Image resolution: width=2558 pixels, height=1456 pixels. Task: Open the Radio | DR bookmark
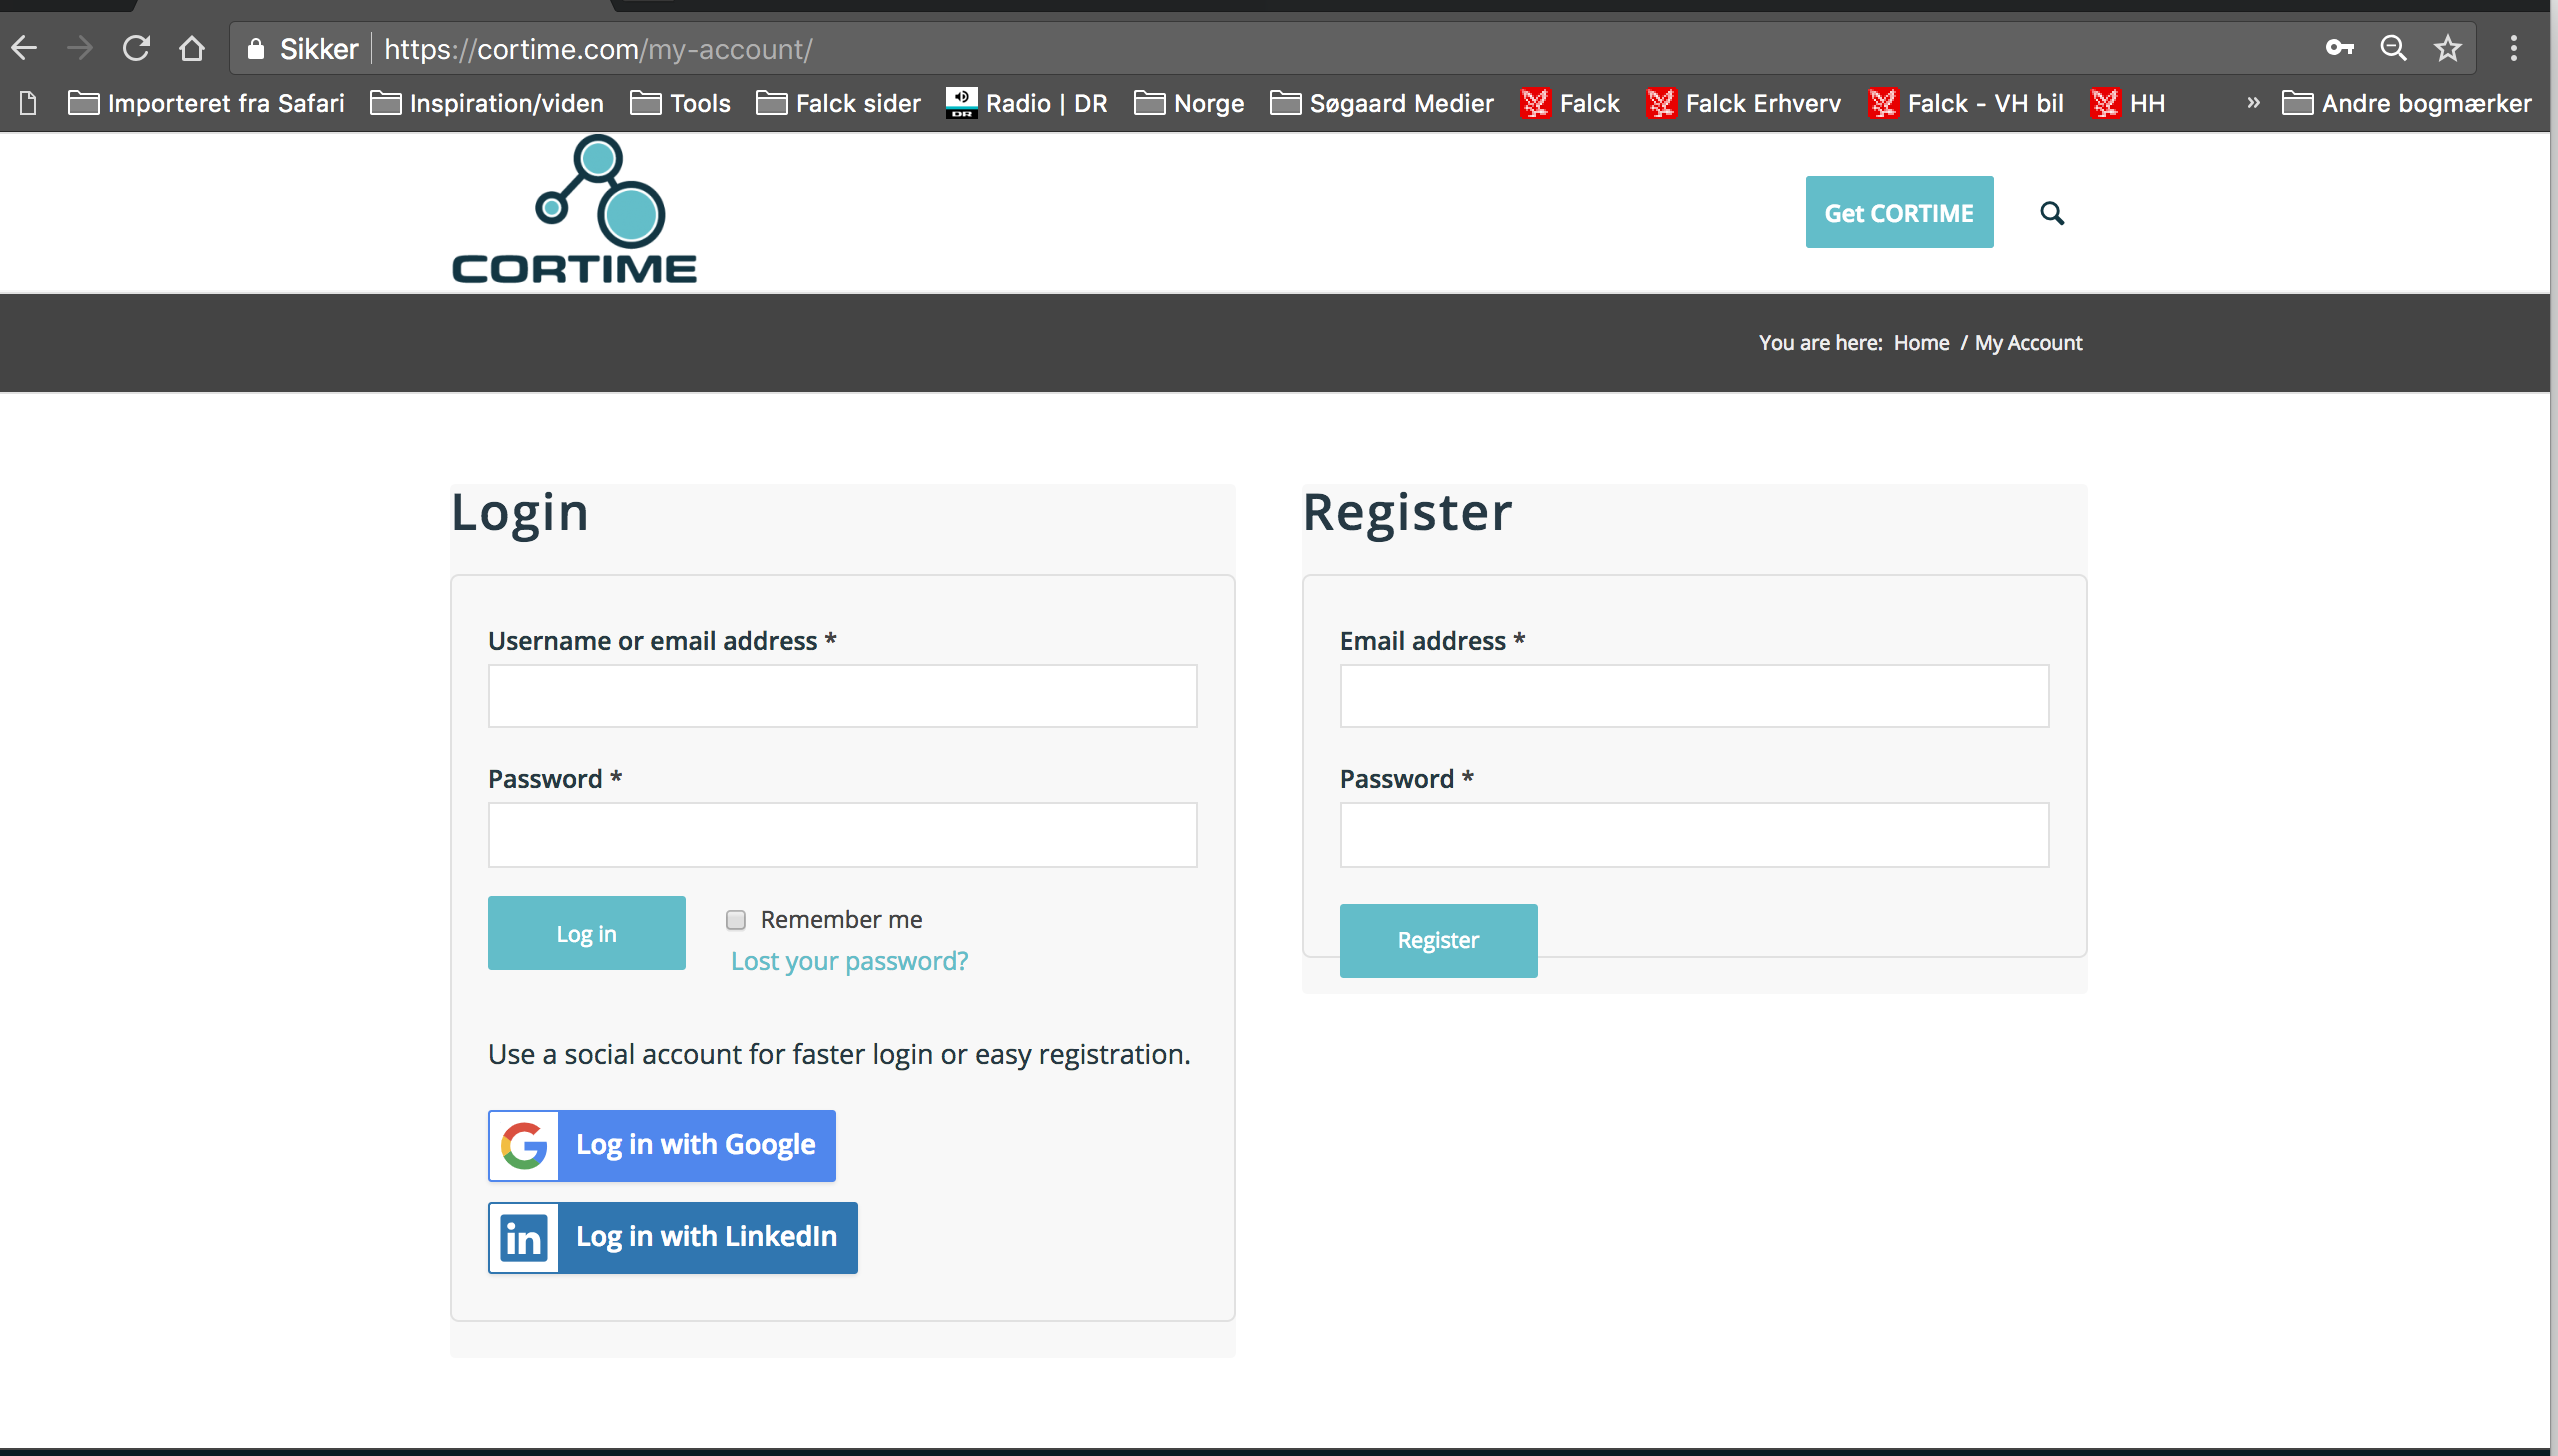coord(1026,103)
